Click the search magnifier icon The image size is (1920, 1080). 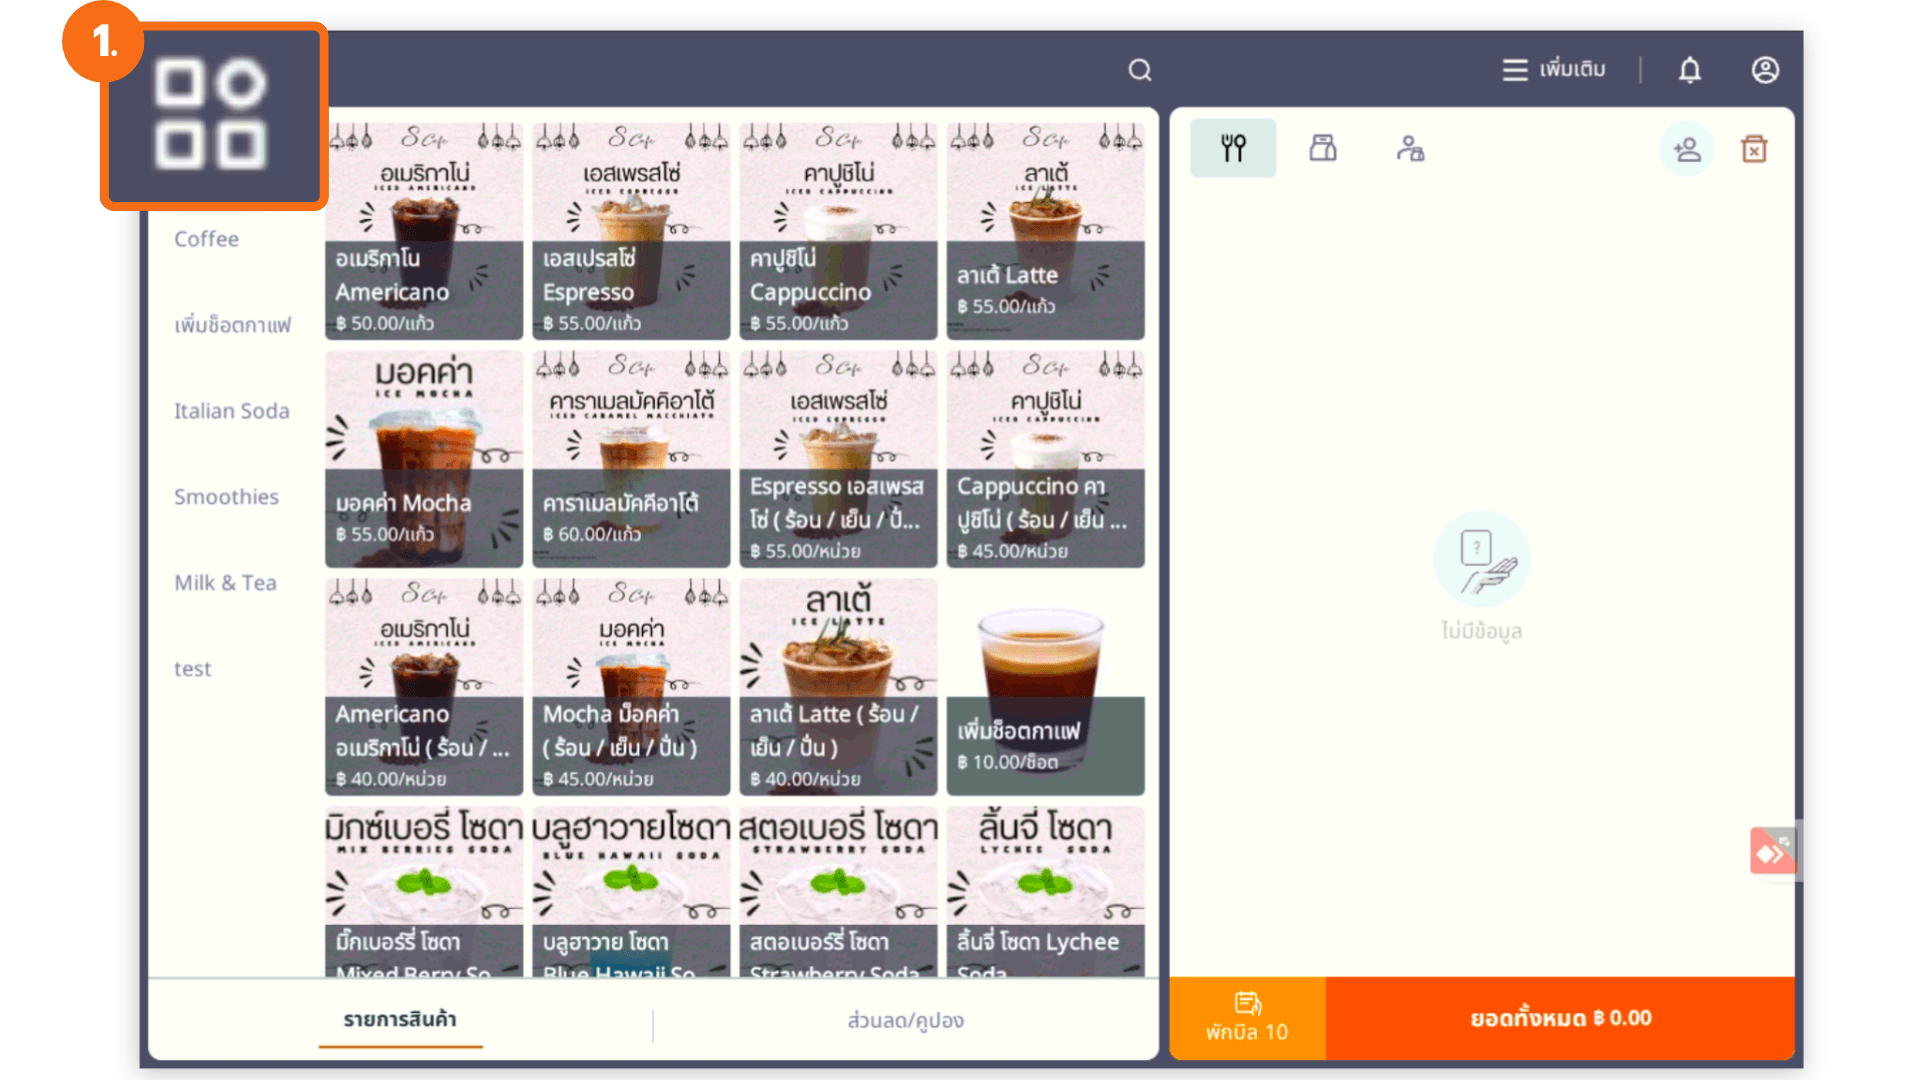[1140, 70]
